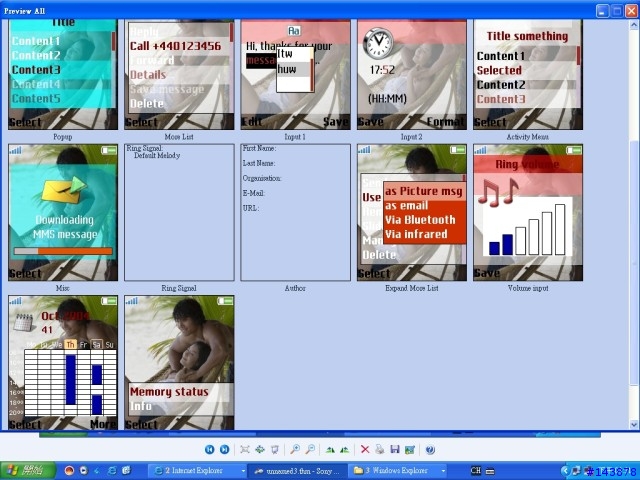This screenshot has height=480, width=640.
Task: Click 'First Name:' in Author panel
Action: click(259, 148)
